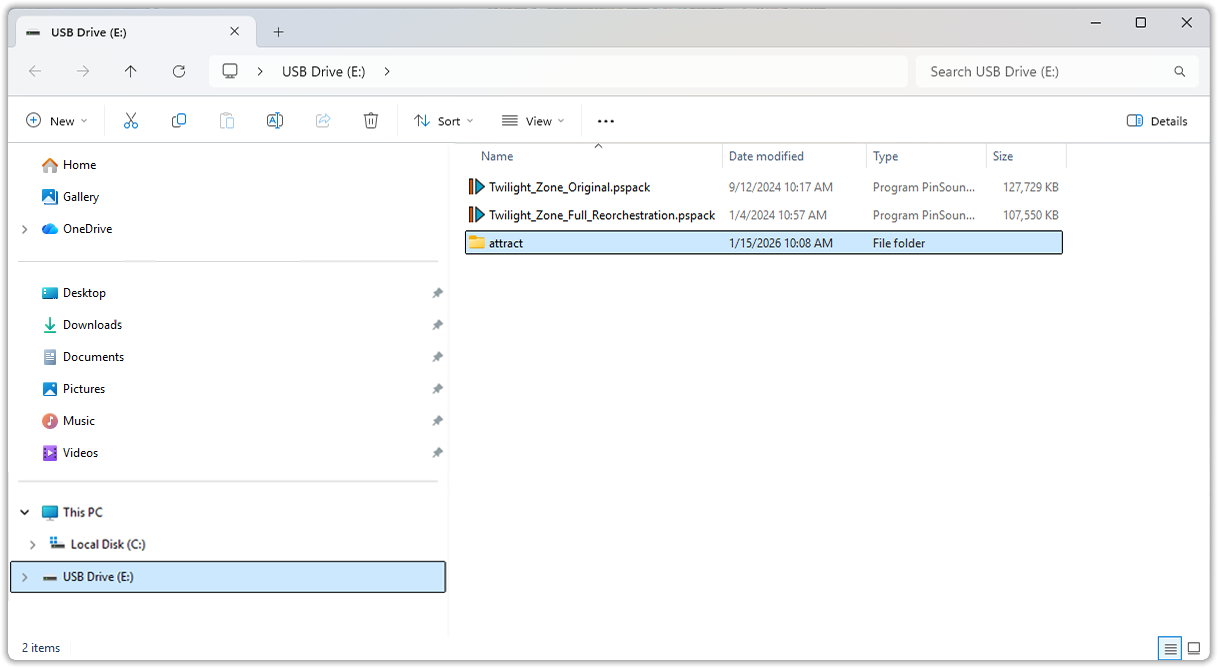
Task: Click the Cut scissors icon
Action: (x=130, y=121)
